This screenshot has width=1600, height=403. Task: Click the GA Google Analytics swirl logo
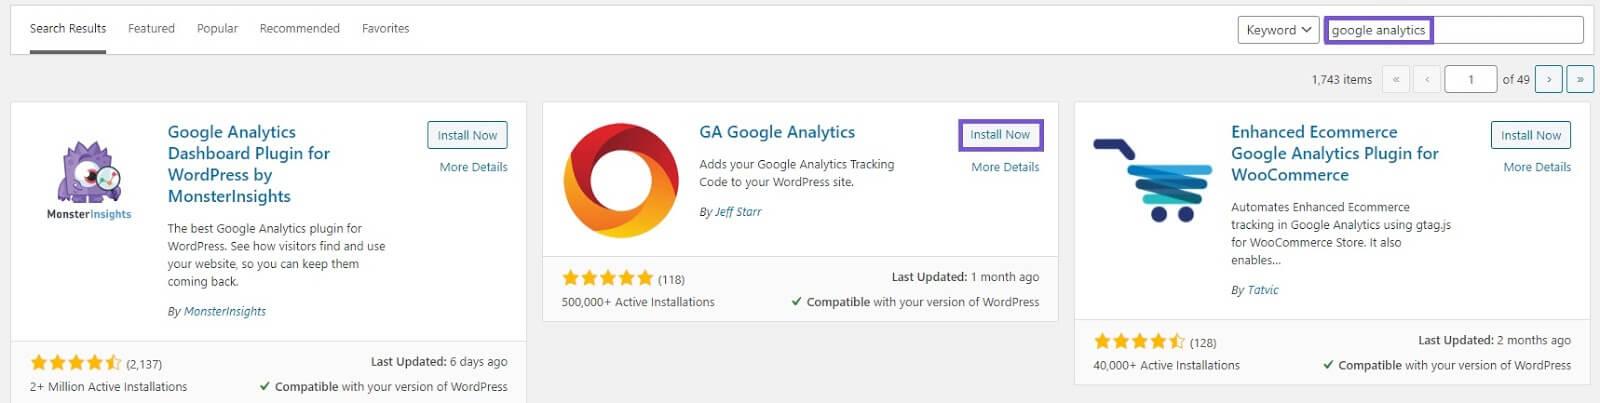pyautogui.click(x=621, y=181)
